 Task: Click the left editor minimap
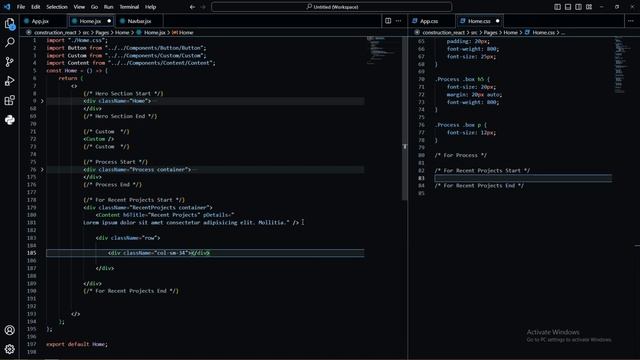click(383, 51)
